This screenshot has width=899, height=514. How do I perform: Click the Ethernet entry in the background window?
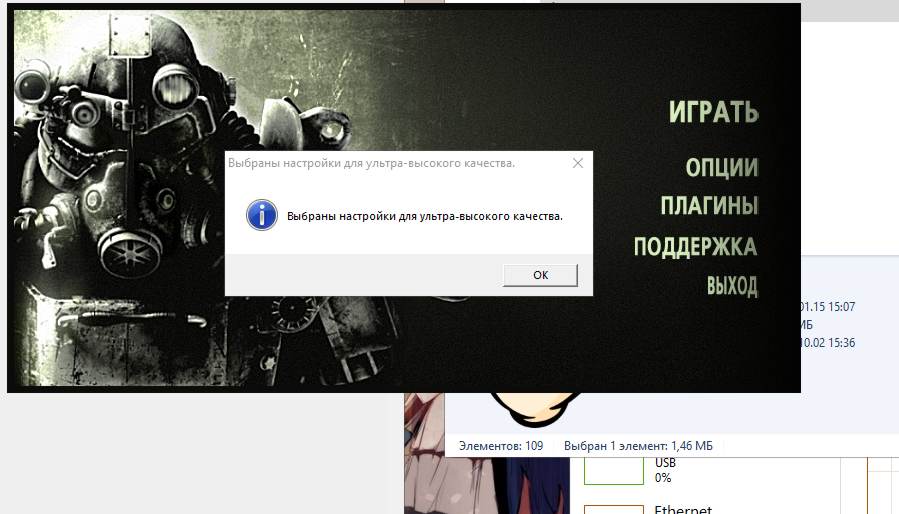(683, 508)
